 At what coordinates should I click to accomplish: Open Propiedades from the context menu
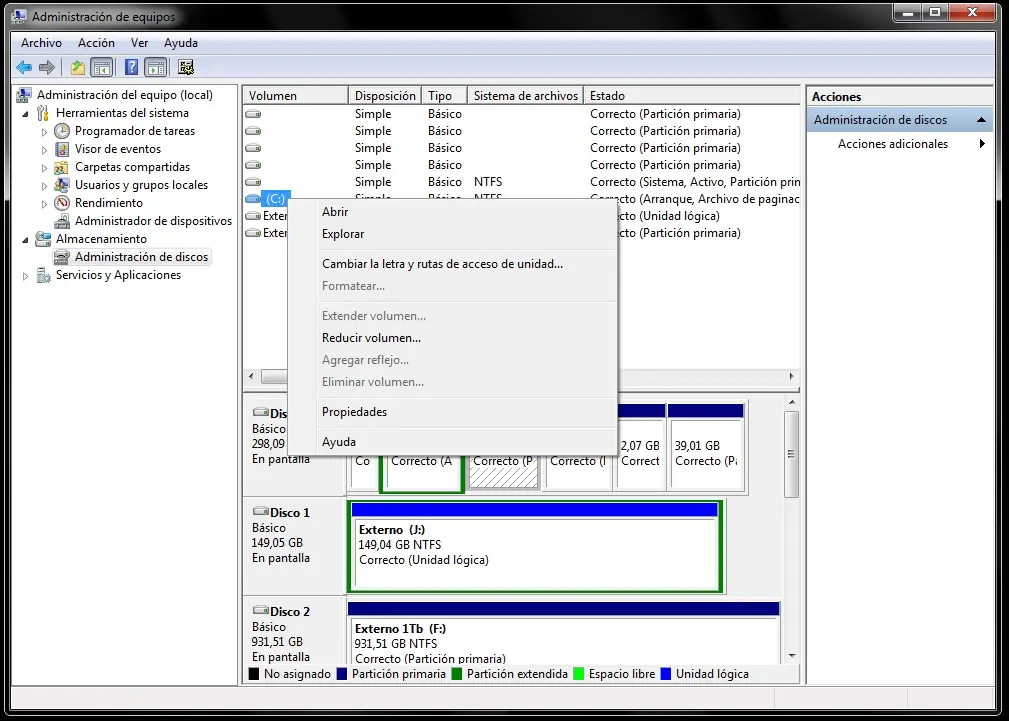[x=452, y=412]
